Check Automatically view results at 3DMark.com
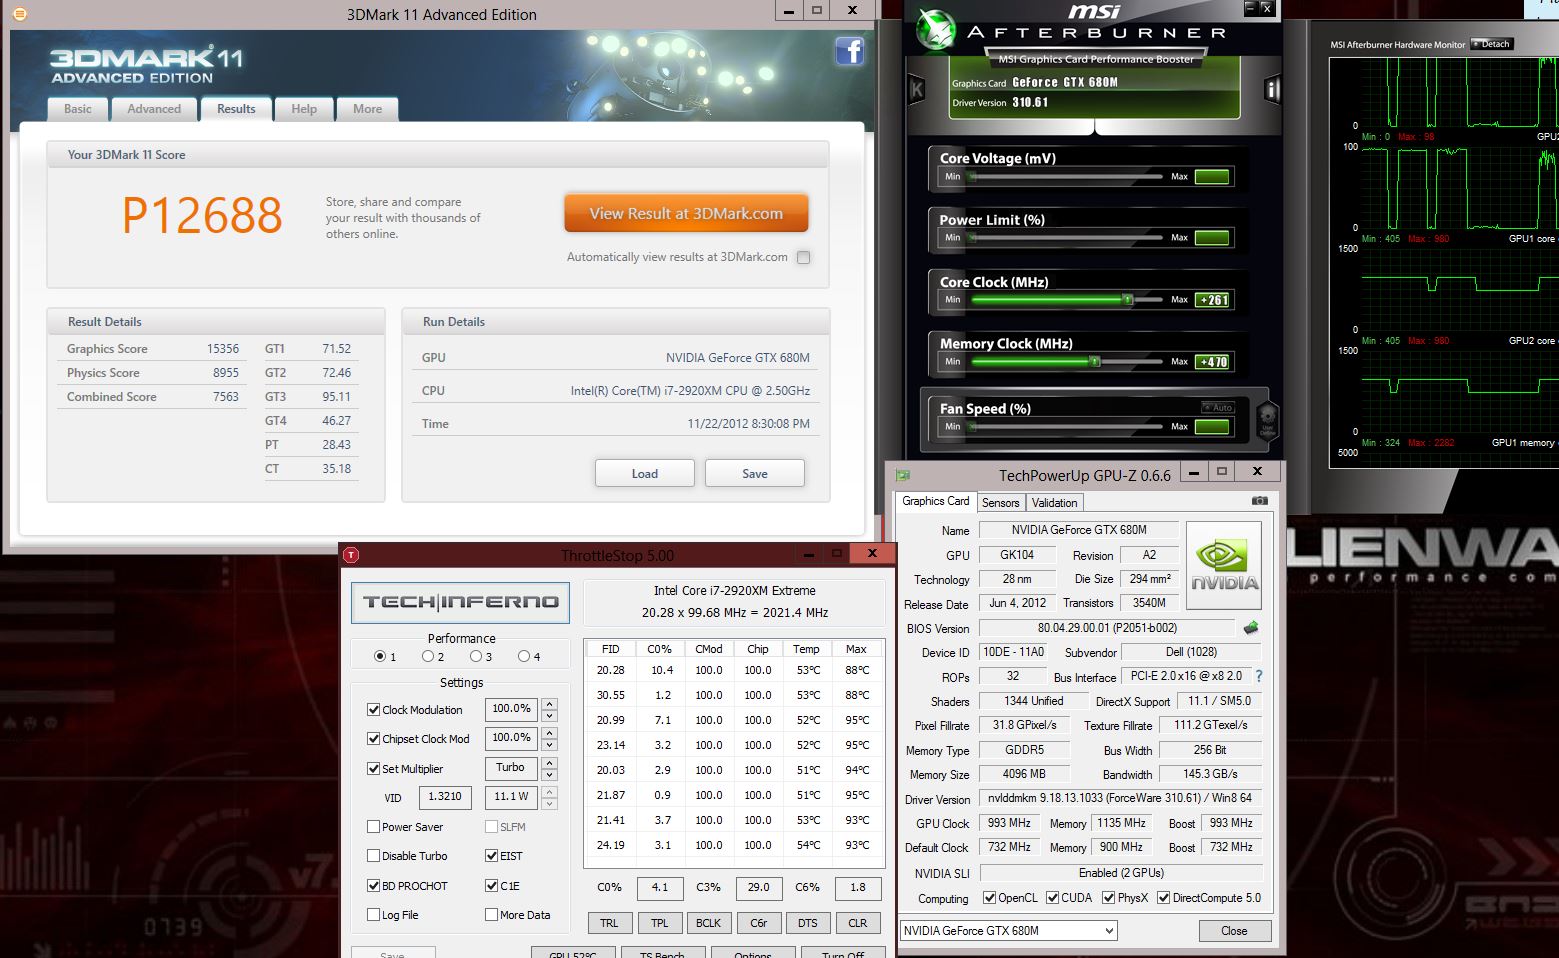The height and width of the screenshot is (958, 1559). click(x=803, y=257)
